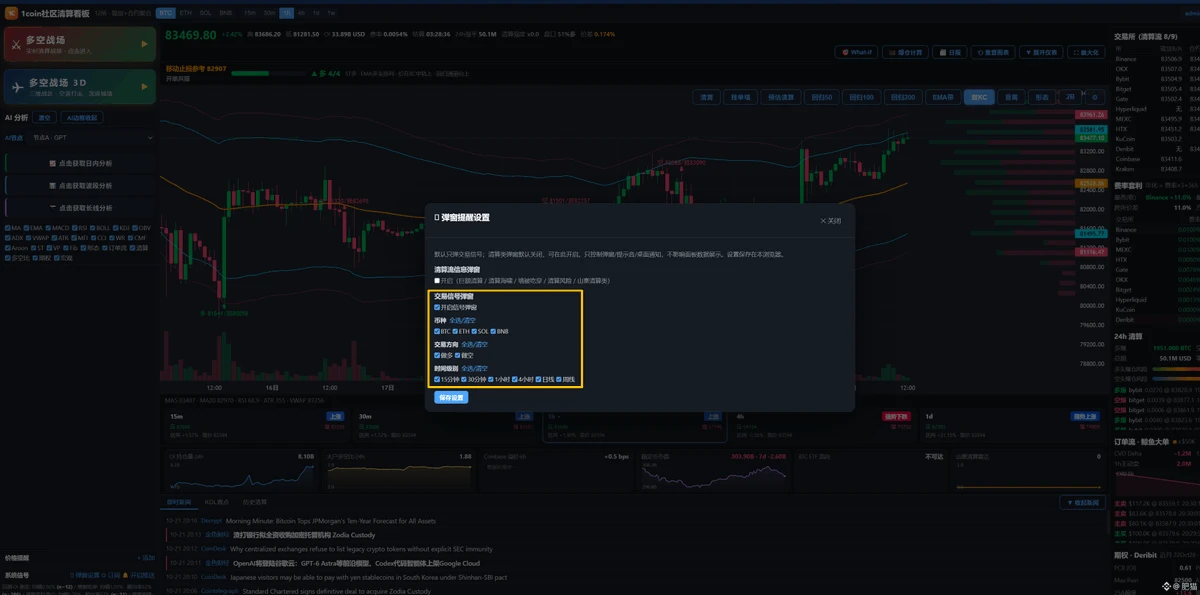Click 点击获取日内分析 in the AI panel
1200x595 pixels.
[80, 163]
